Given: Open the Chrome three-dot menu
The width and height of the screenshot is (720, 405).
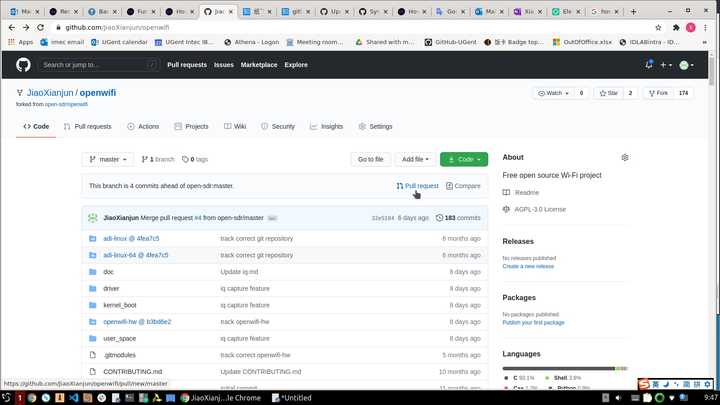Looking at the screenshot, I should [705, 28].
